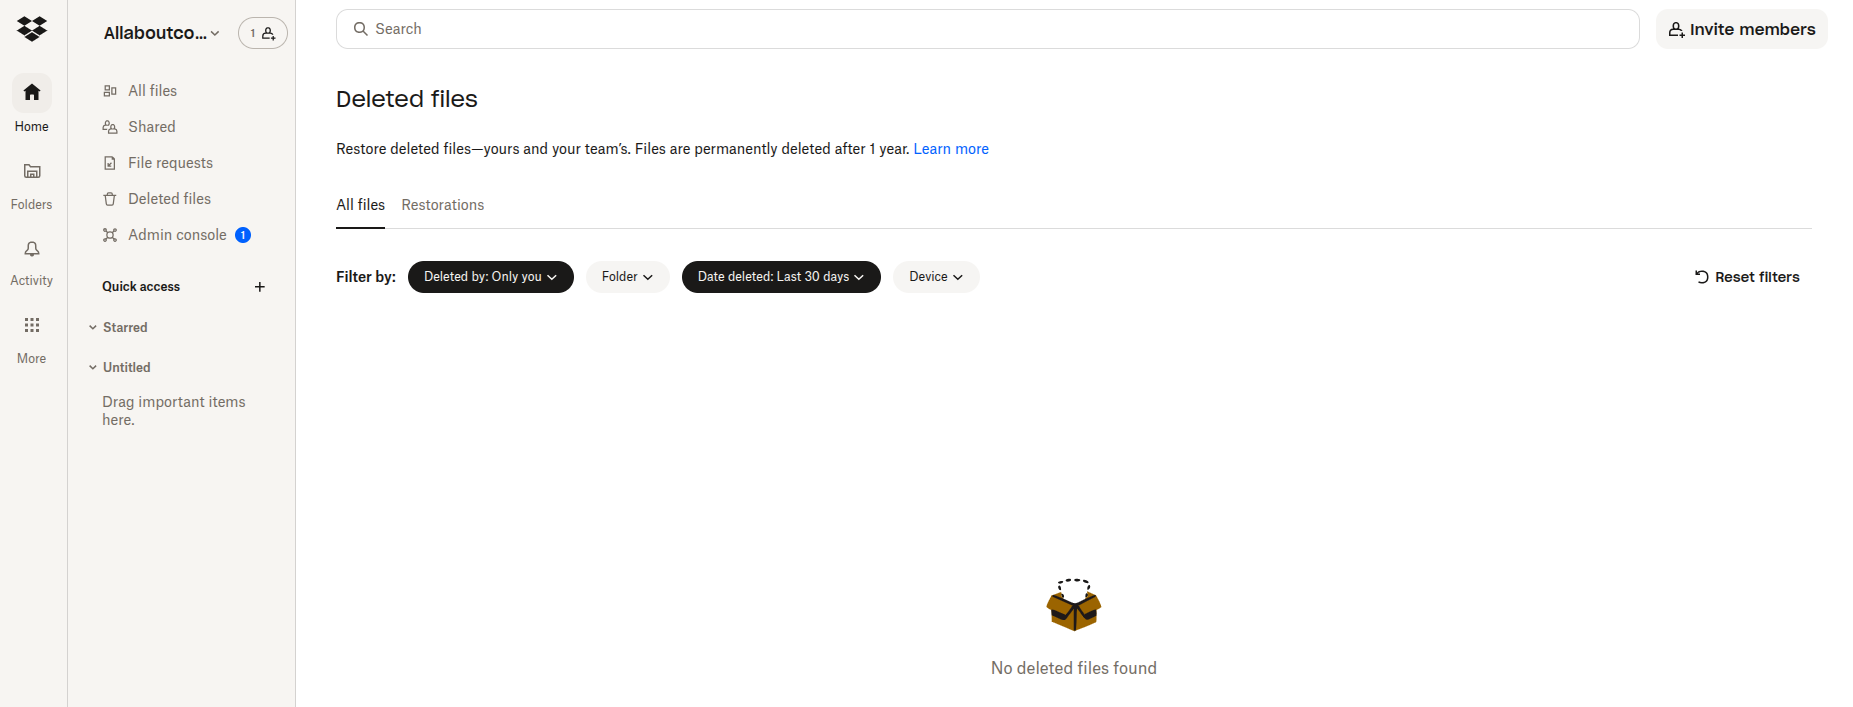
Task: Click the Dropbox logo icon
Action: 31,28
